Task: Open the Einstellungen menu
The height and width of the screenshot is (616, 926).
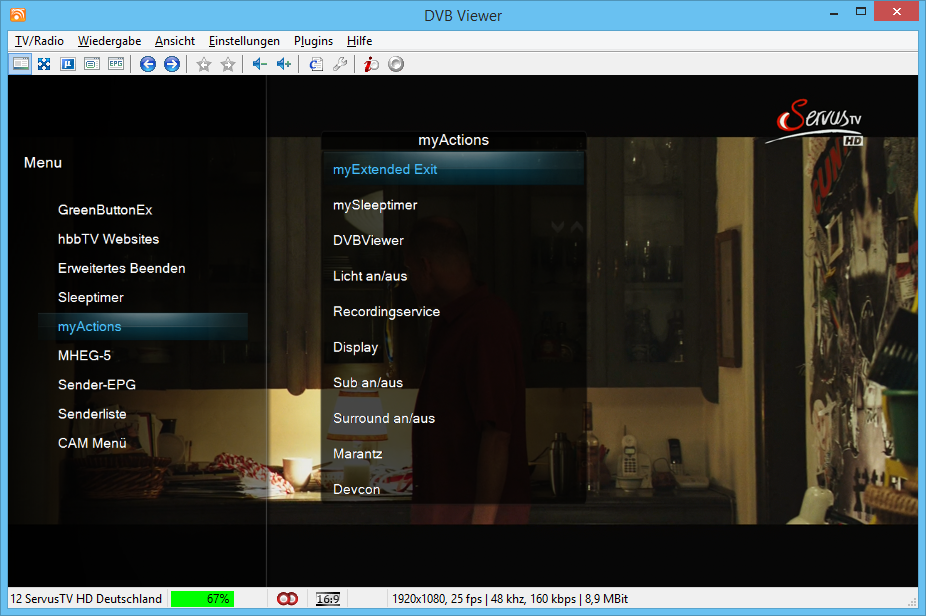Action: 244,41
